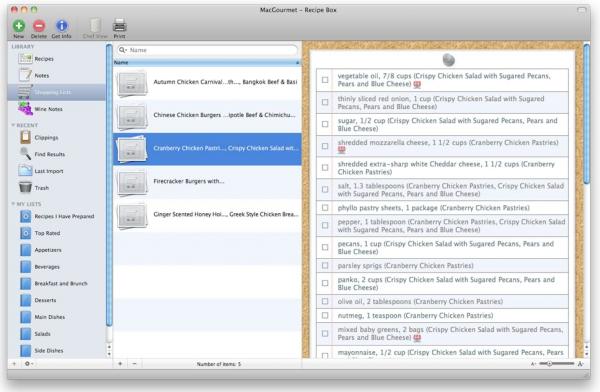Select the Chinese Chicken Burgers shopping list
This screenshot has width=600, height=392.
[x=207, y=116]
